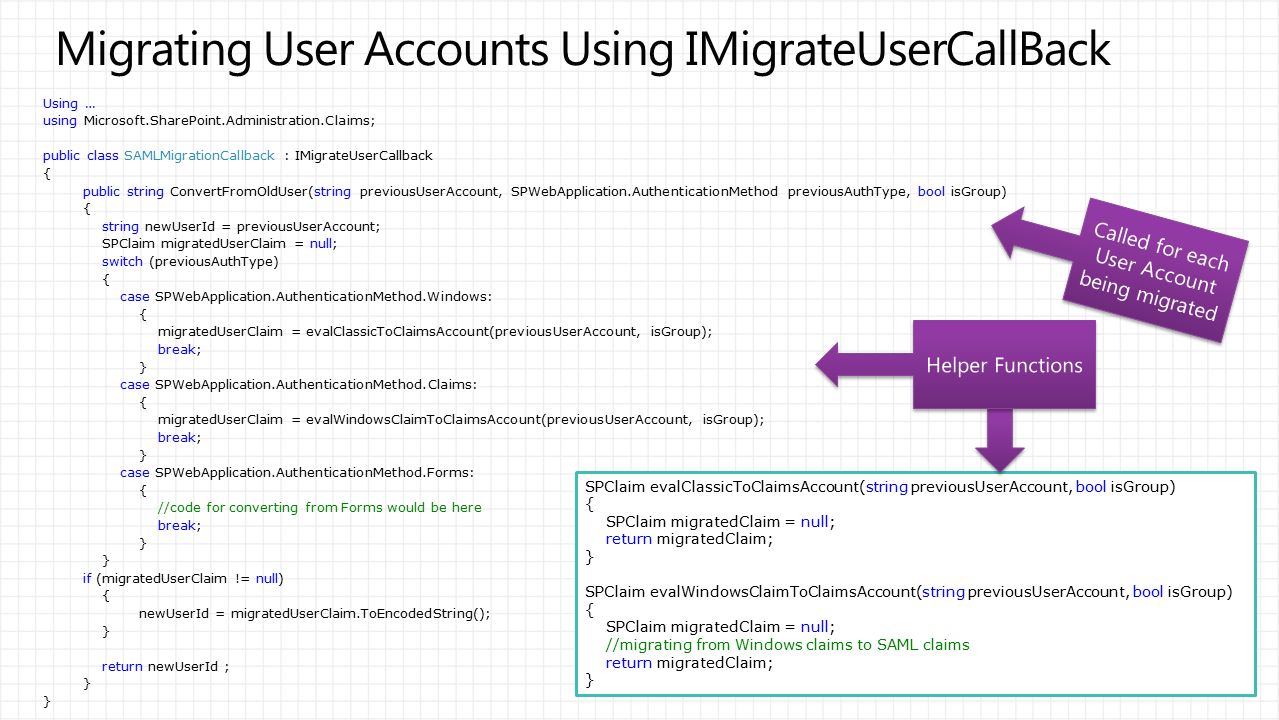Click 'return migratedClaim;' in evalWindowsClaimToClaimsAccount function
The height and width of the screenshot is (720, 1279).
[x=690, y=662]
